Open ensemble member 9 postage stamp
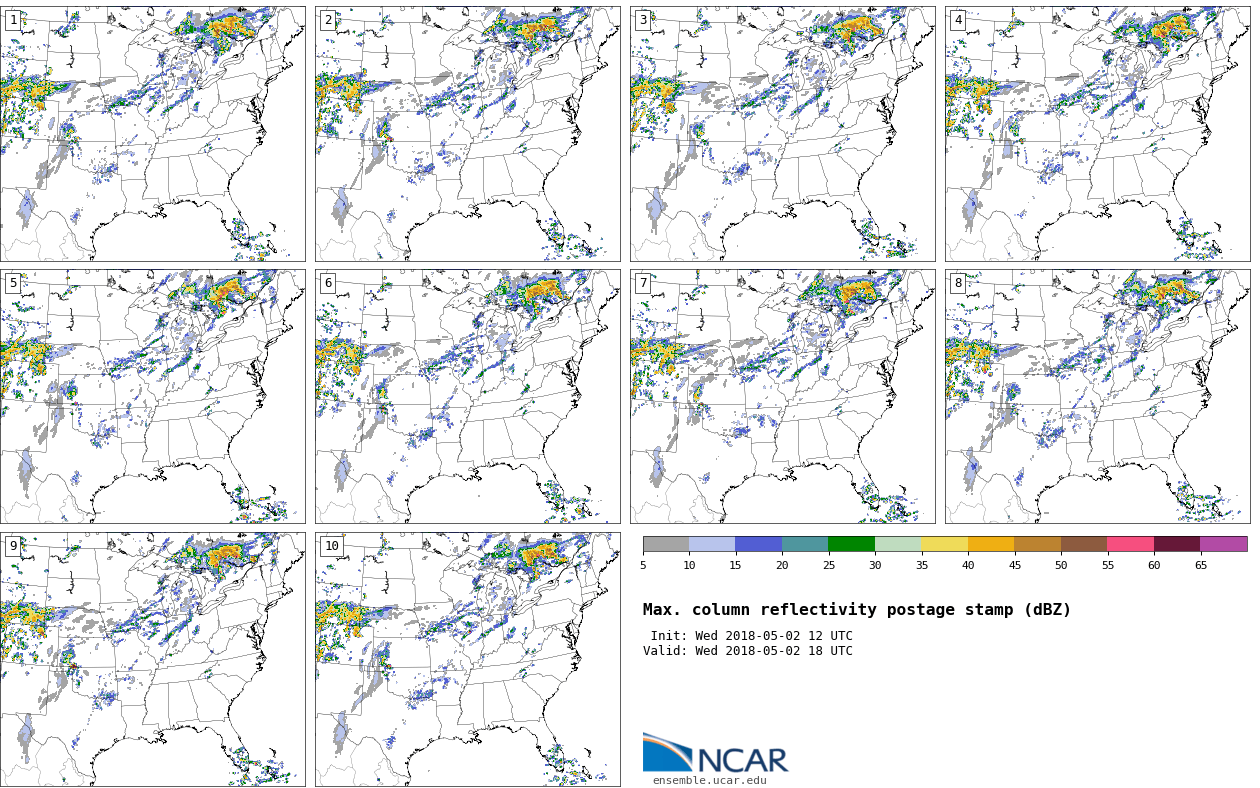1260x788 pixels. [152, 659]
